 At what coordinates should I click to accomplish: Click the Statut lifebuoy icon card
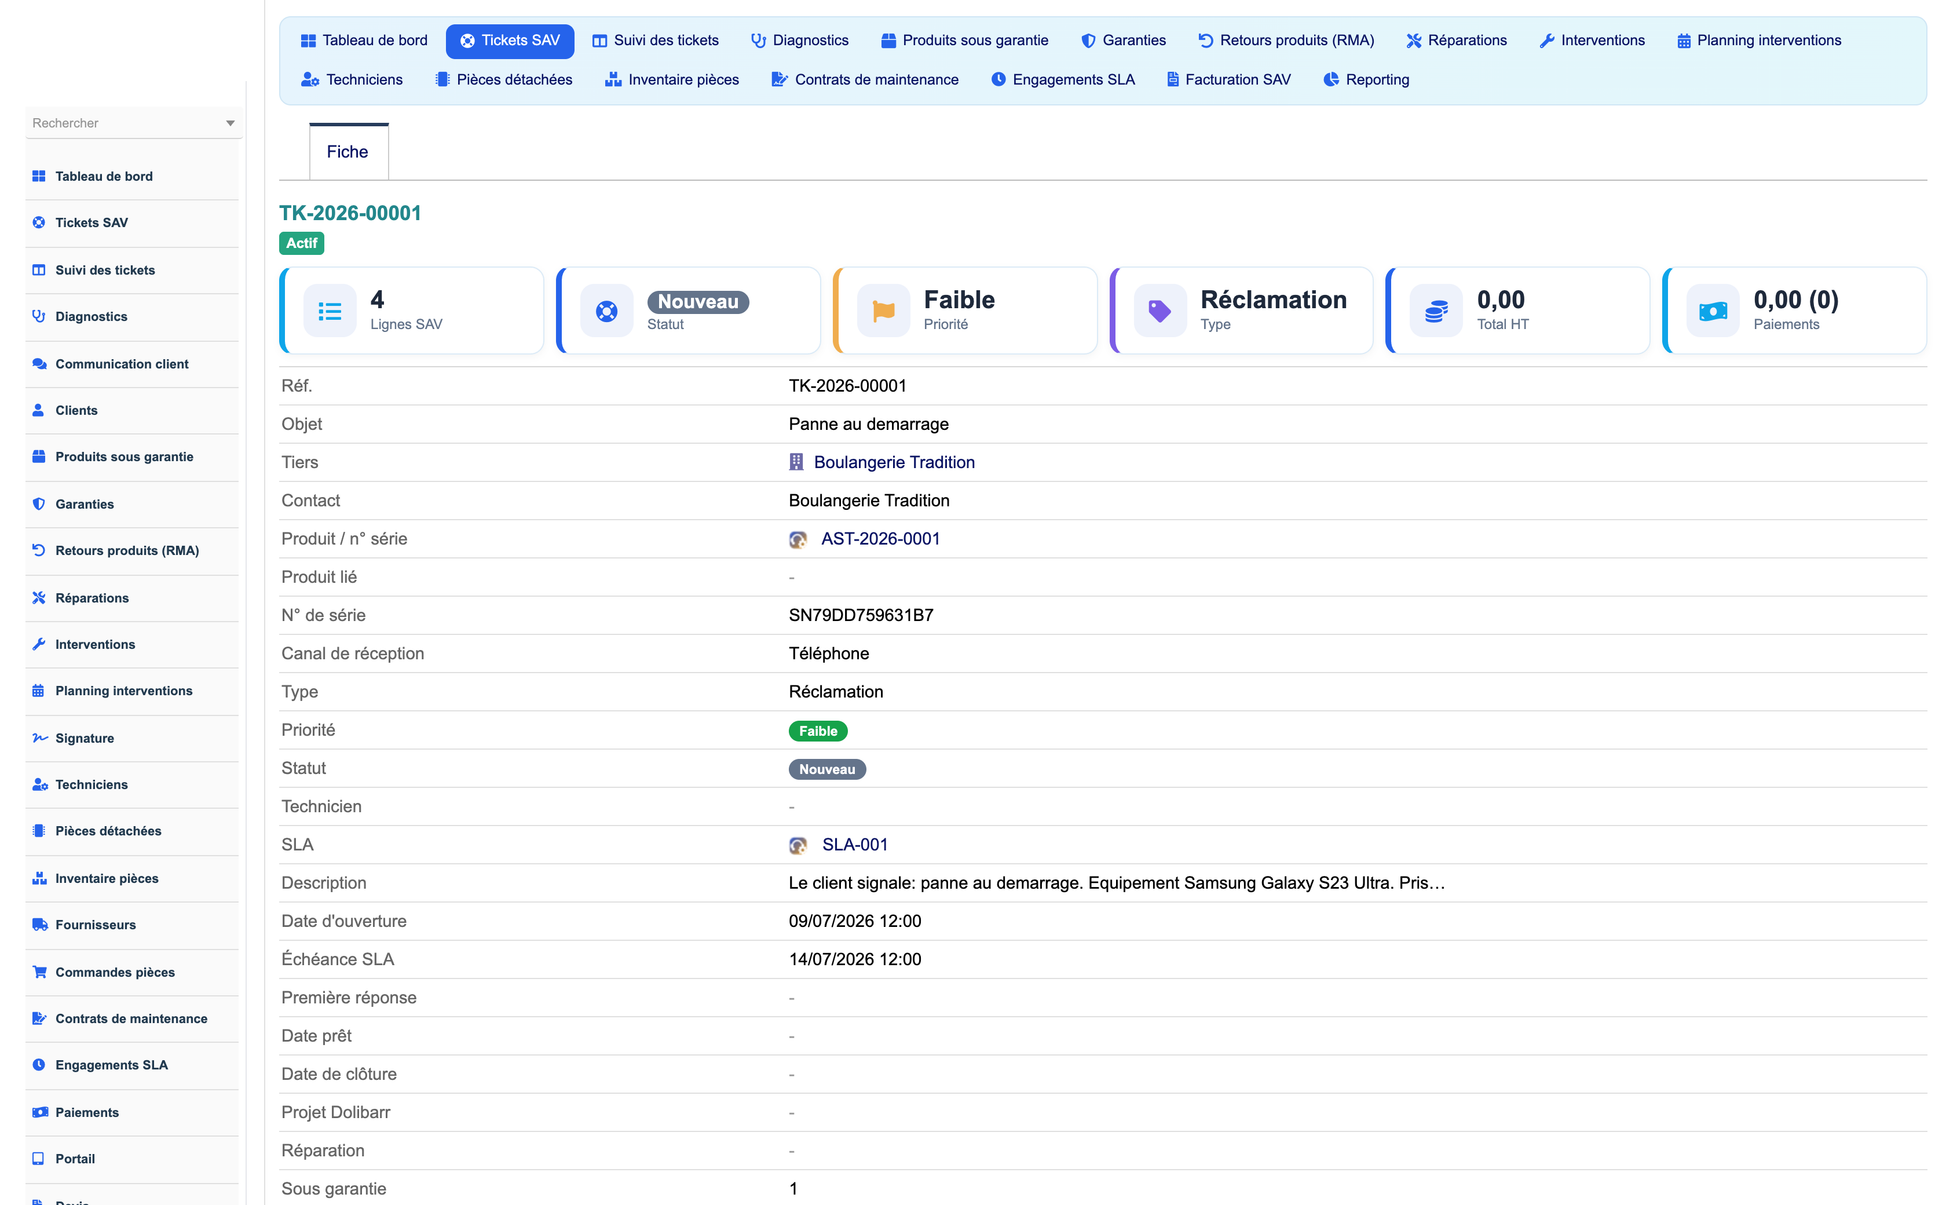coord(607,311)
